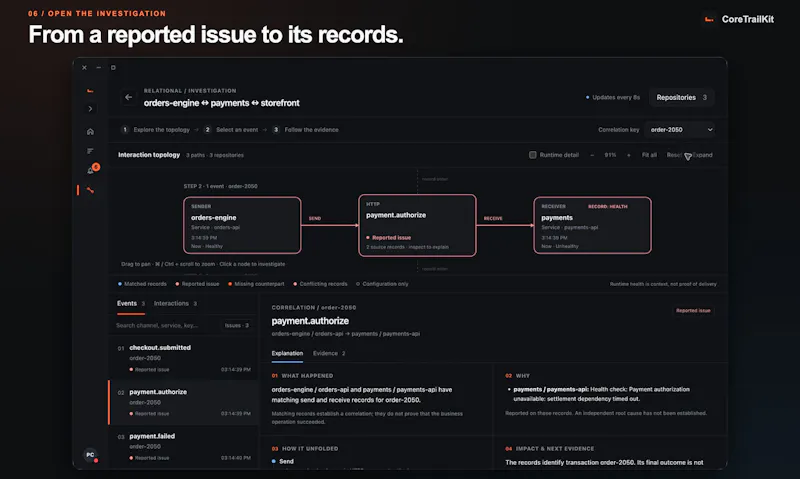Click the 04 IMPACT & NEXT EVIDENCE heading
The height and width of the screenshot is (479, 800).
click(x=549, y=449)
